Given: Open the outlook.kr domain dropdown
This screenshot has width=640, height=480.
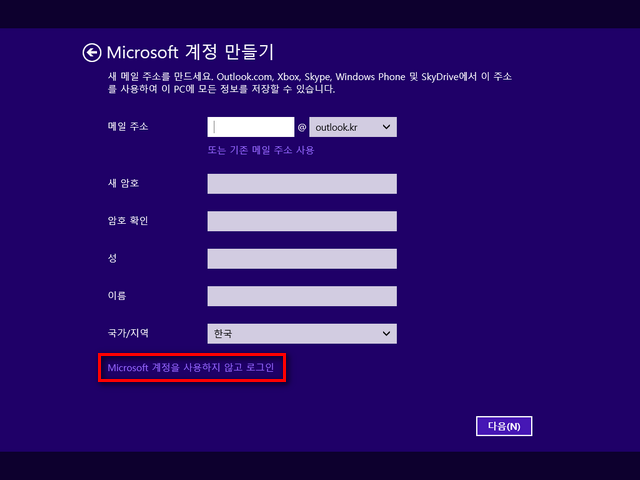Looking at the screenshot, I should tap(353, 127).
